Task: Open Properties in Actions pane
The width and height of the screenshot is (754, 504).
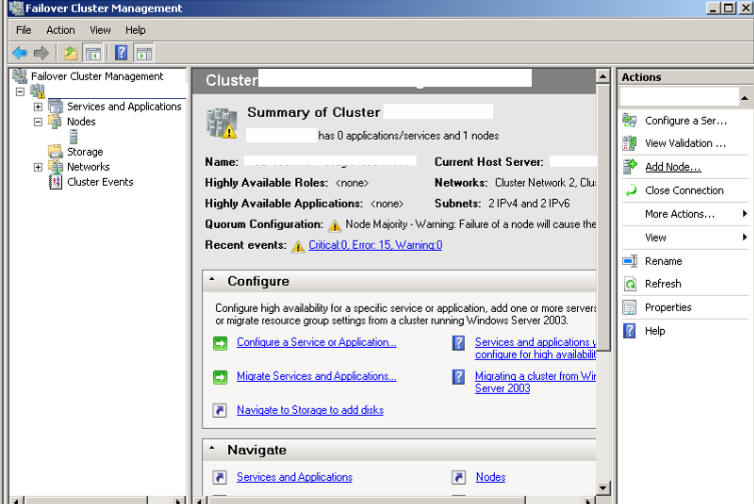Action: (668, 307)
